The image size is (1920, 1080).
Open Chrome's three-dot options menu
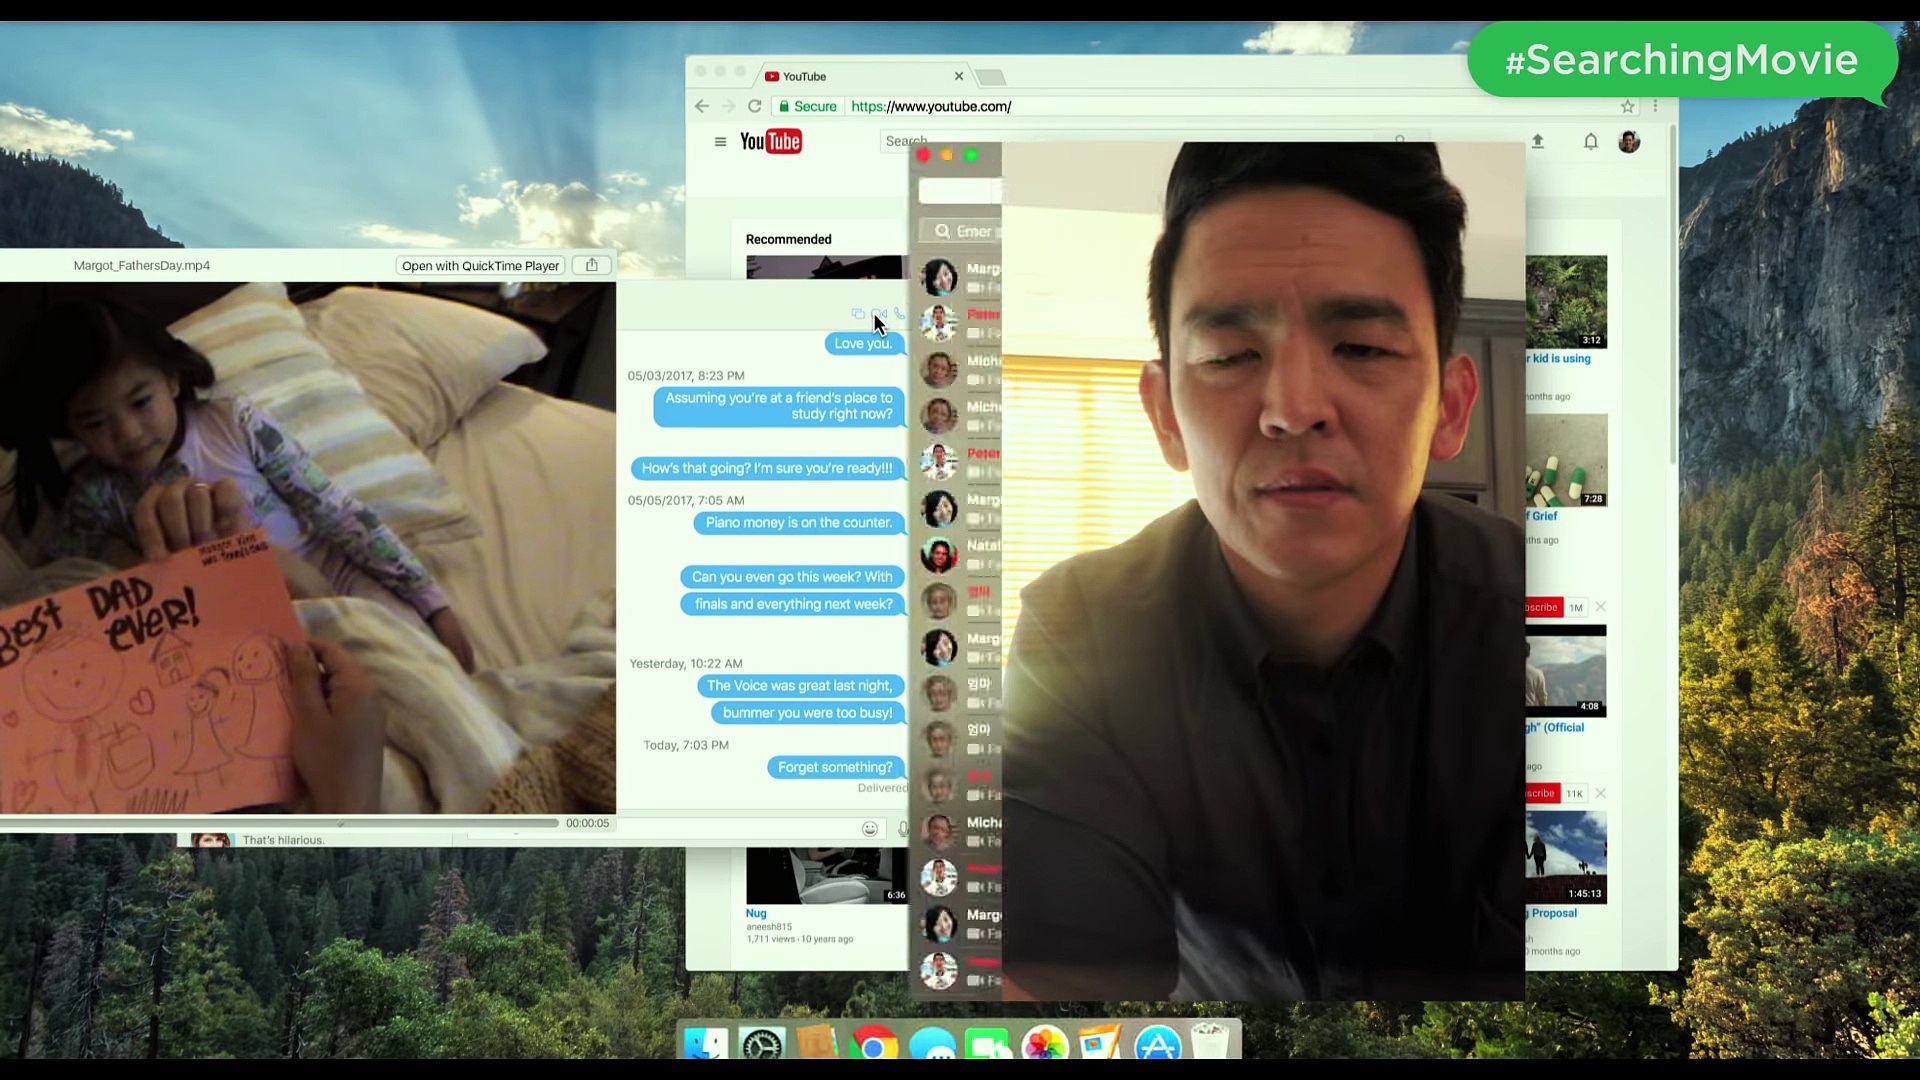coord(1655,106)
